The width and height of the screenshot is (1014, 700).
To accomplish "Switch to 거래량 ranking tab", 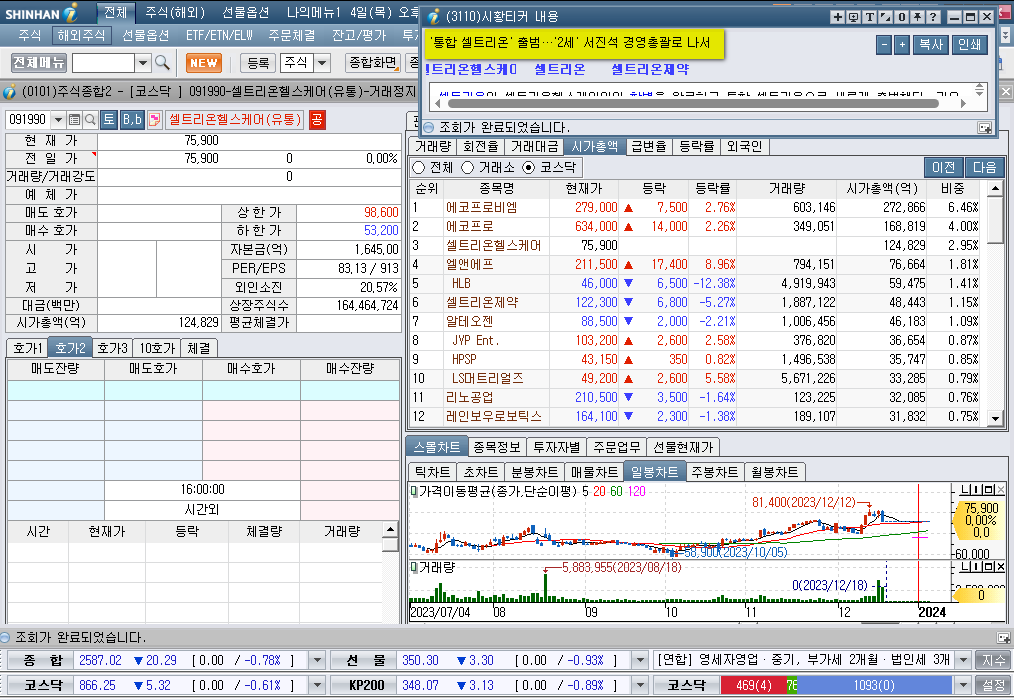I will [433, 147].
